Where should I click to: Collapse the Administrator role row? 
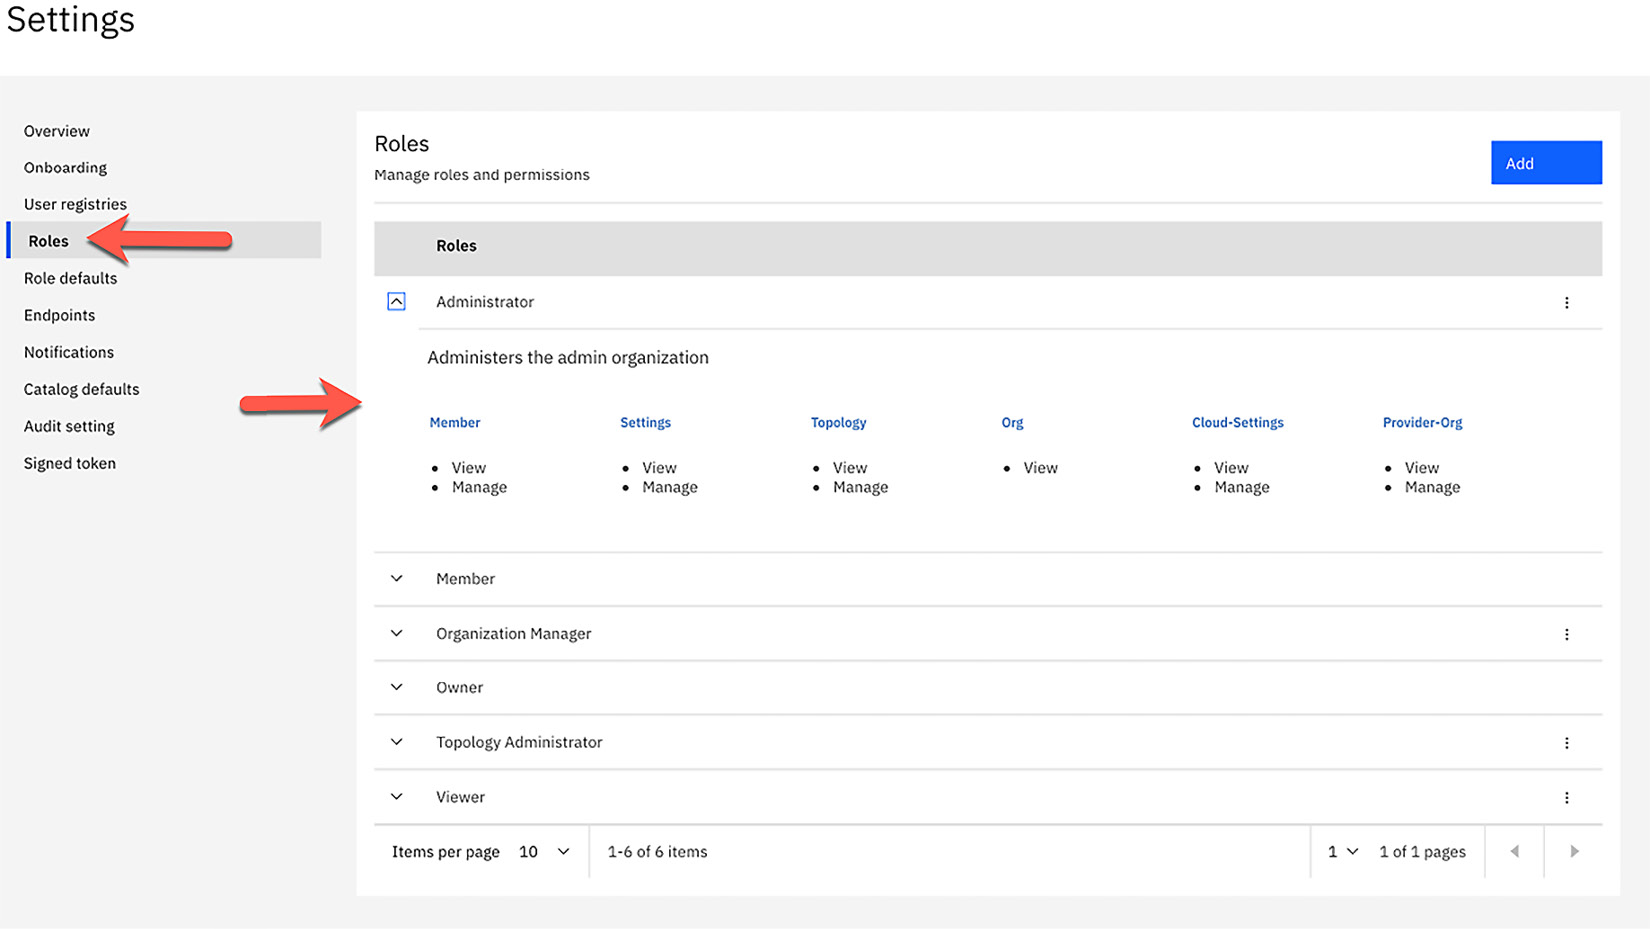[396, 301]
